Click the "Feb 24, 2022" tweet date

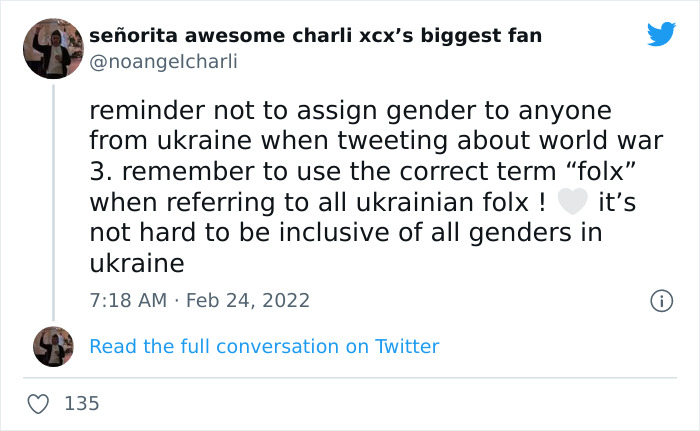[247, 300]
